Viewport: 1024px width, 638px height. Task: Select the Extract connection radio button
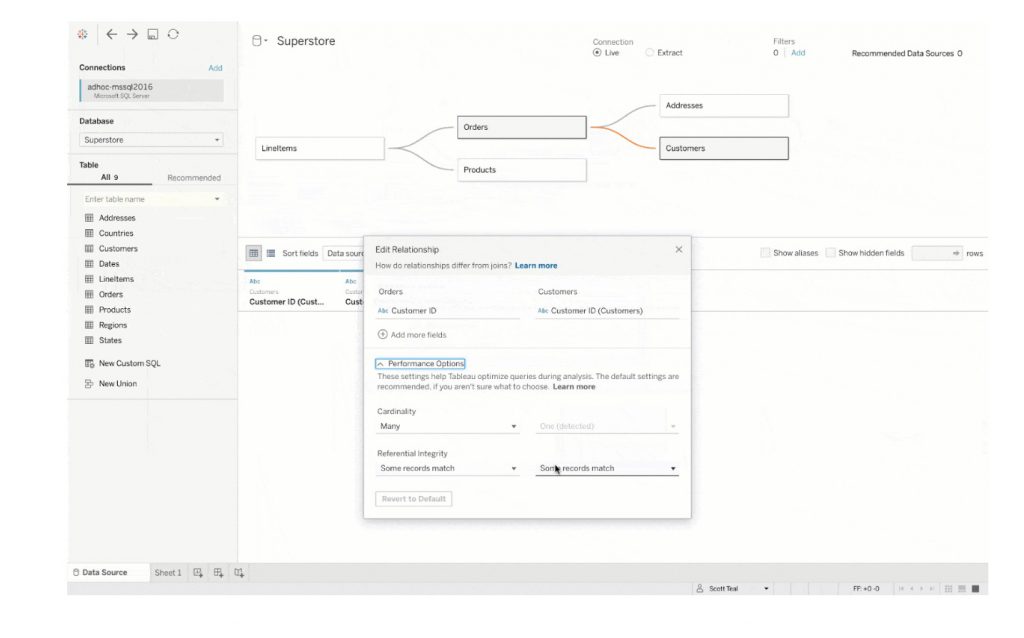[649, 51]
